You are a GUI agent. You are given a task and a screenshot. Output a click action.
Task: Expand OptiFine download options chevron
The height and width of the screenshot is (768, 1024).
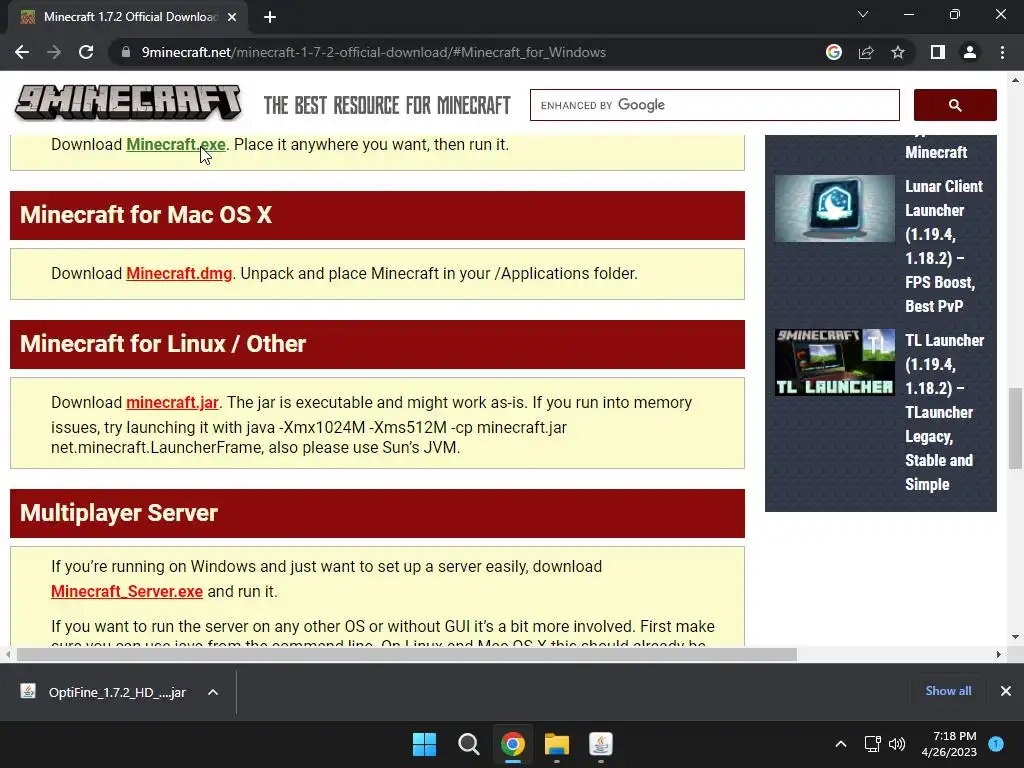coord(213,692)
